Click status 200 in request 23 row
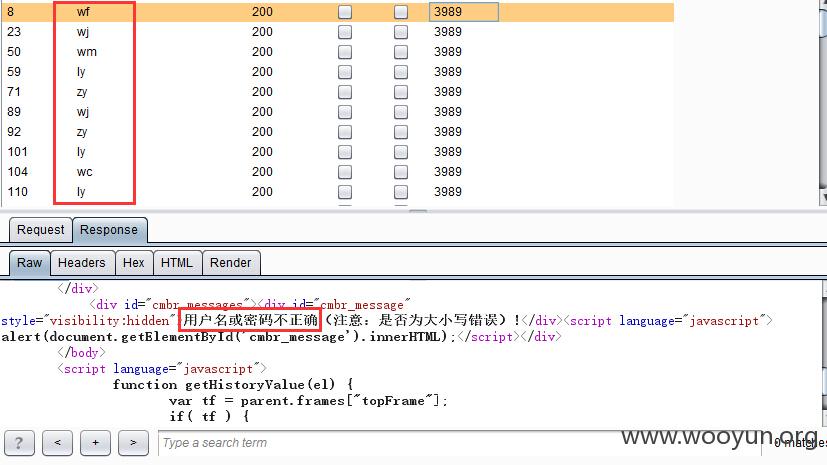 click(262, 32)
